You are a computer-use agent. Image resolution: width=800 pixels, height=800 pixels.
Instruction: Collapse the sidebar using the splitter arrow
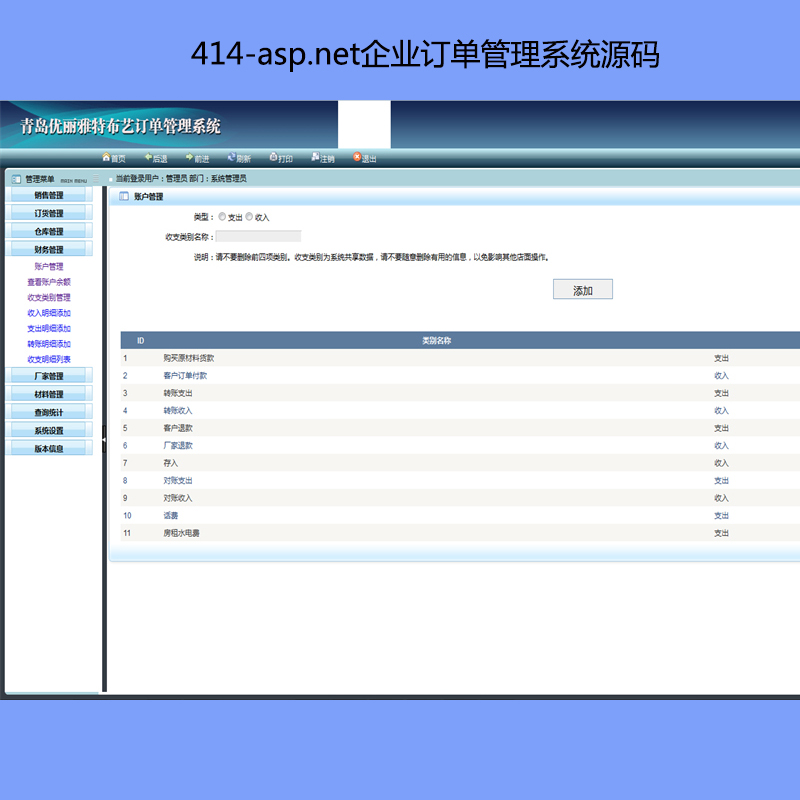point(104,438)
